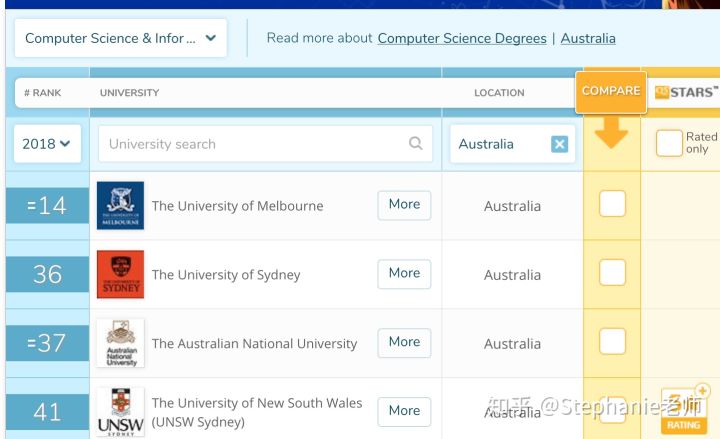Click More for University of Melbourne

[x=404, y=205]
